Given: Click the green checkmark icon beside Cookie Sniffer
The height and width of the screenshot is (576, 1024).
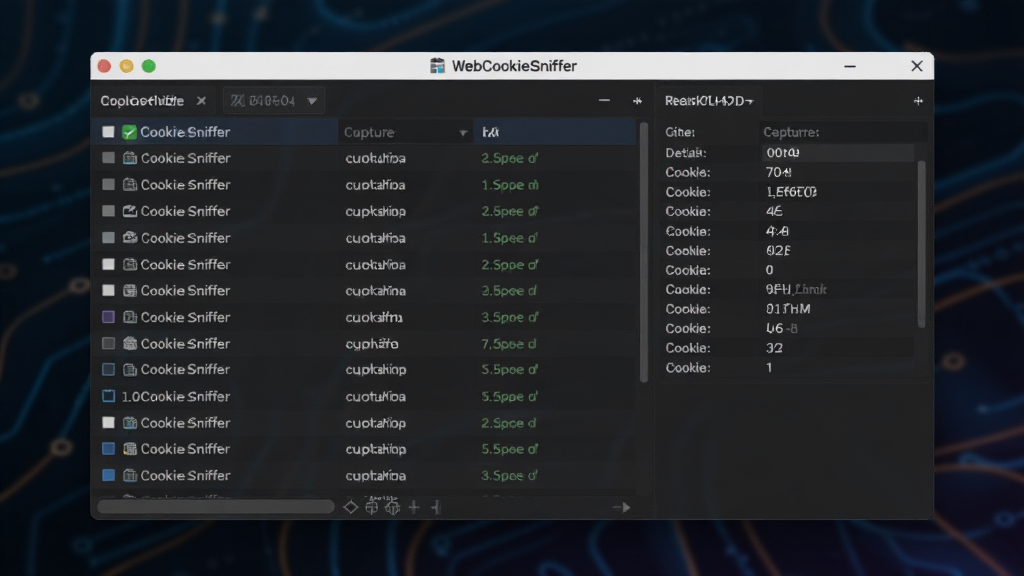Looking at the screenshot, I should point(129,132).
